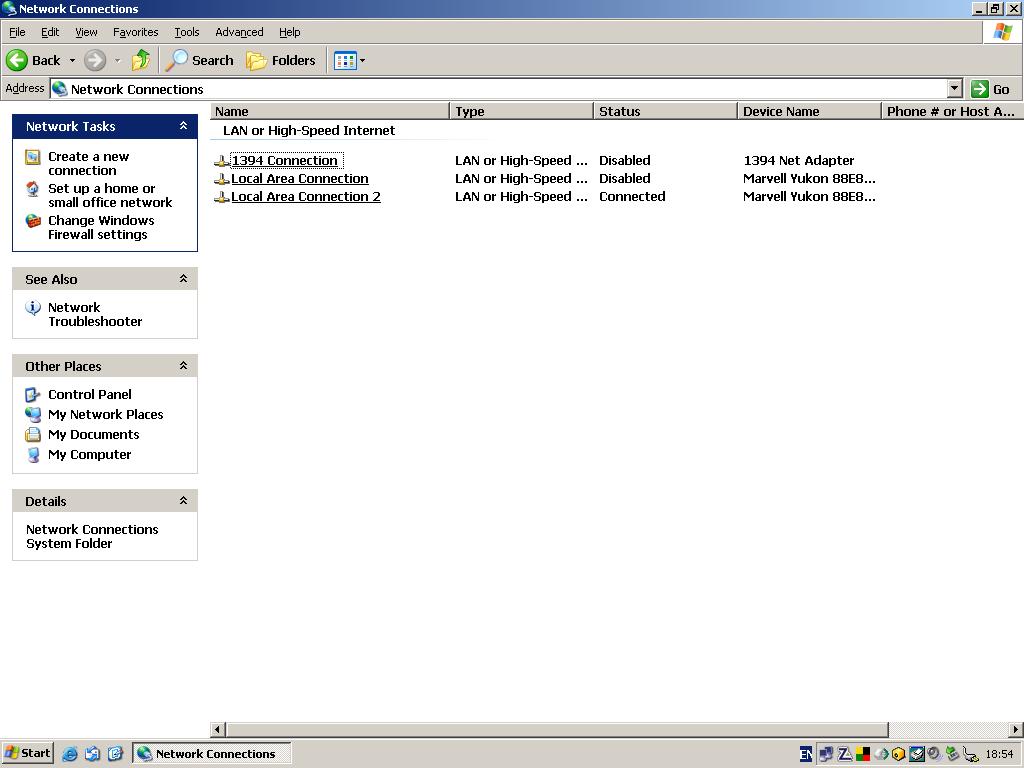The width and height of the screenshot is (1024, 768).
Task: Select the Local Area Connection 2 item
Action: (306, 197)
